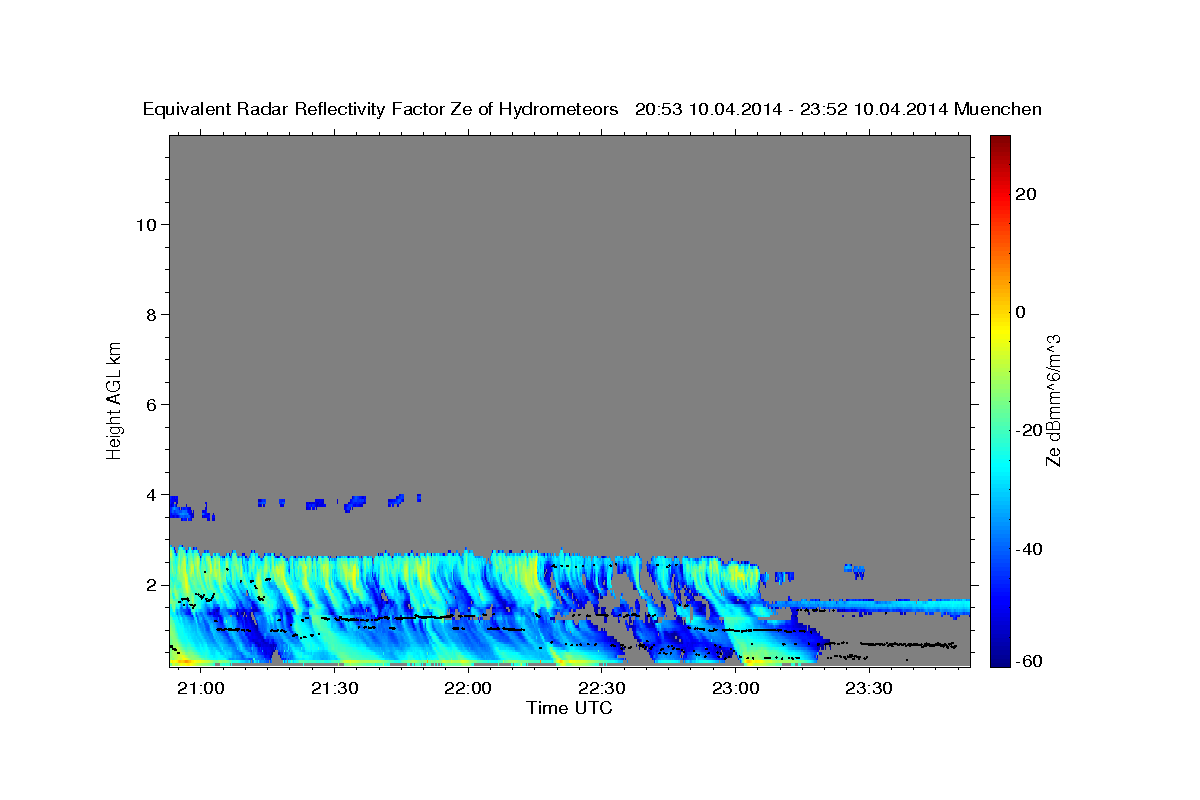Click the dark blue bottom of the colorbar
This screenshot has width=1200, height=800.
click(998, 660)
